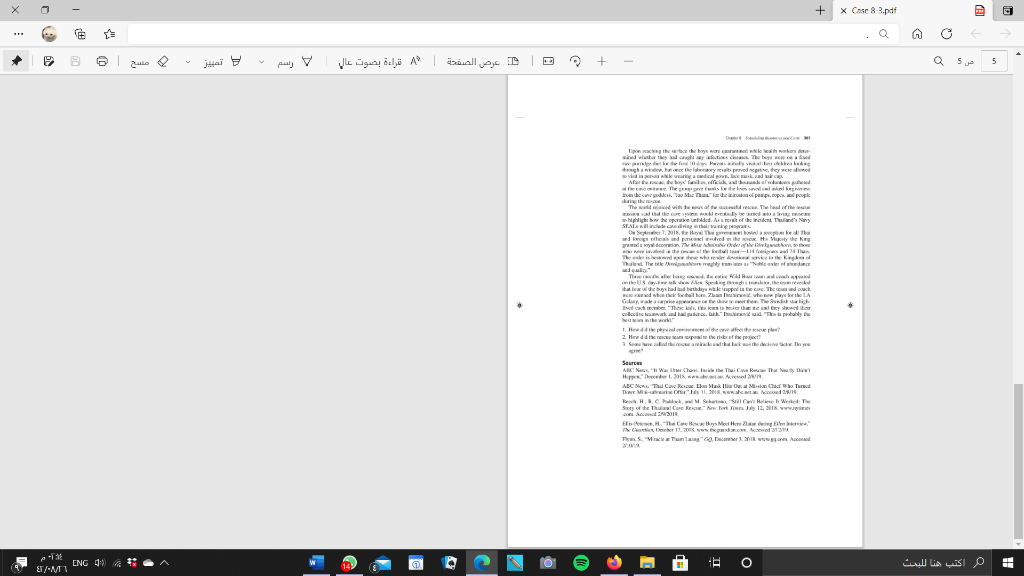Print the PDF document
1024x576 pixels.
[102, 61]
